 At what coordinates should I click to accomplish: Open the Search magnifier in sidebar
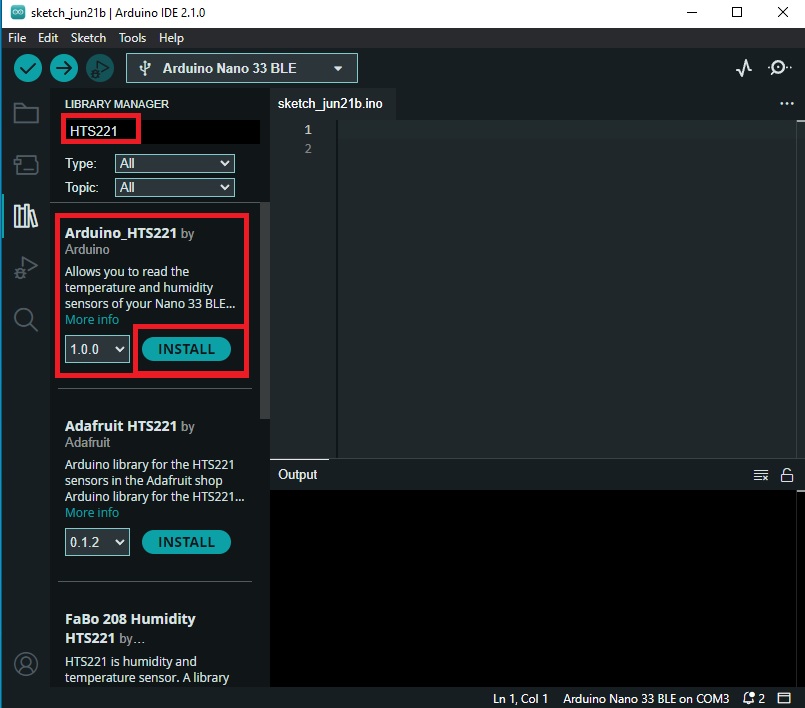click(26, 319)
